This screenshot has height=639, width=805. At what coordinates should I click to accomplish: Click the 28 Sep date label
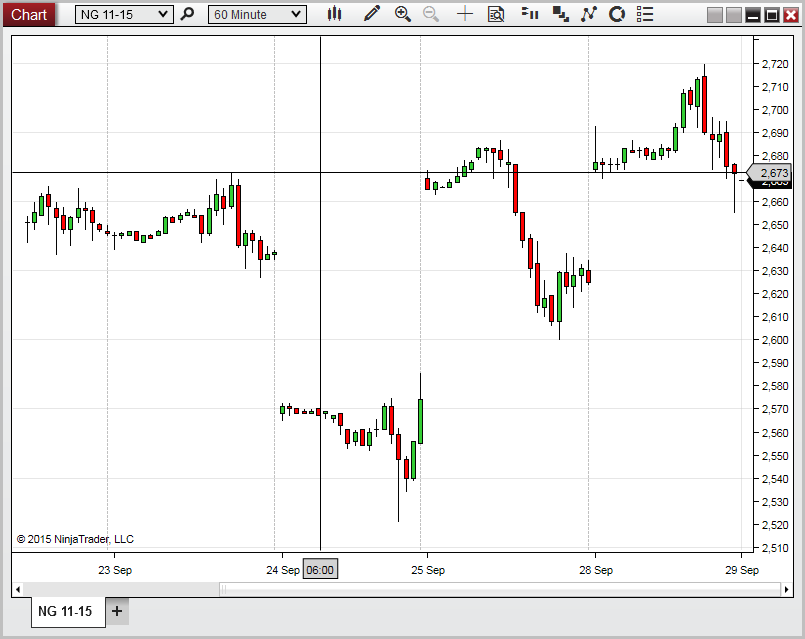click(596, 570)
